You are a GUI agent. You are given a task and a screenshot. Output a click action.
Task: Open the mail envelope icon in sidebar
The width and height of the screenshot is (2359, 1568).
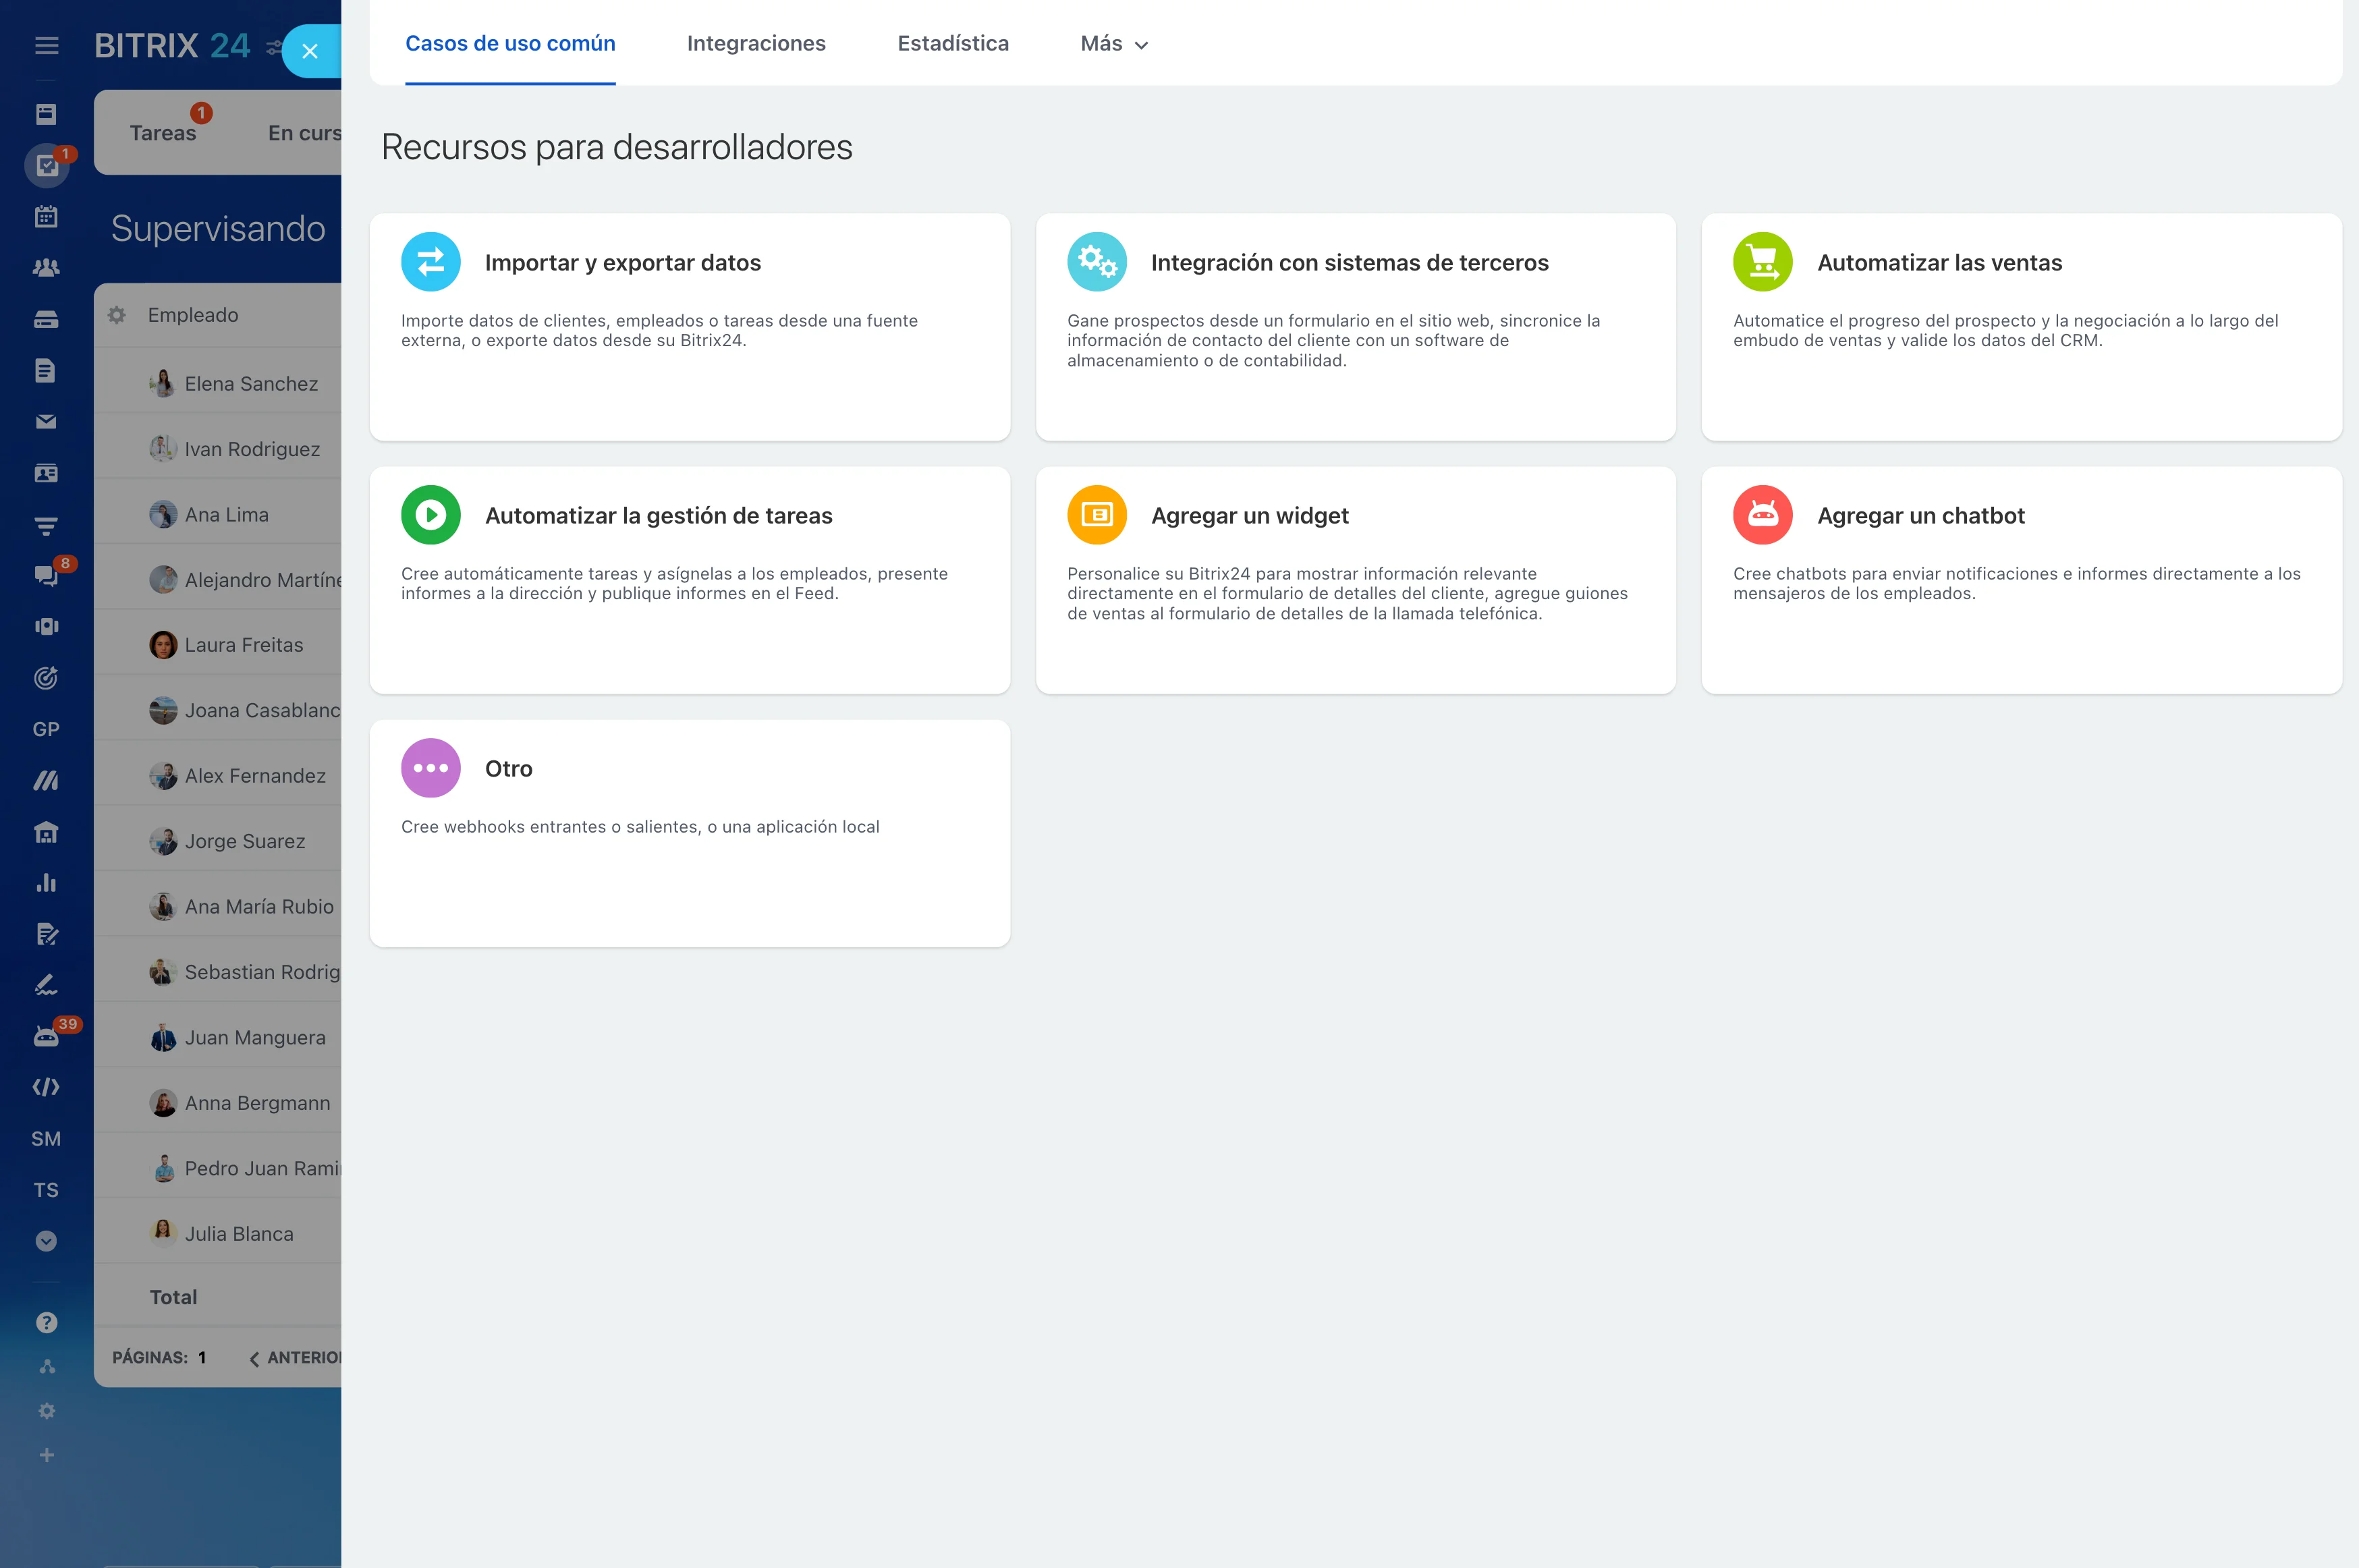46,422
